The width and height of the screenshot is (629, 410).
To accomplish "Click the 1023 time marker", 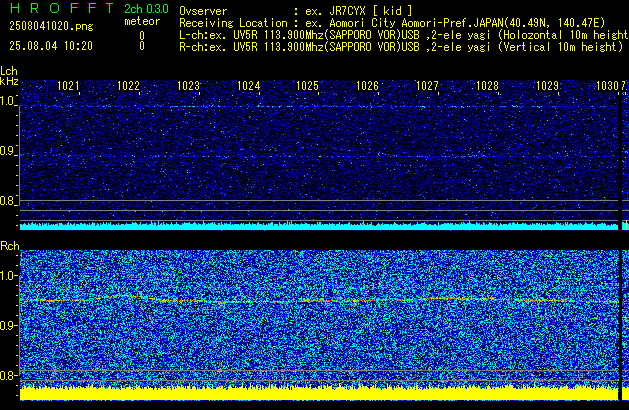I will pyautogui.click(x=188, y=86).
